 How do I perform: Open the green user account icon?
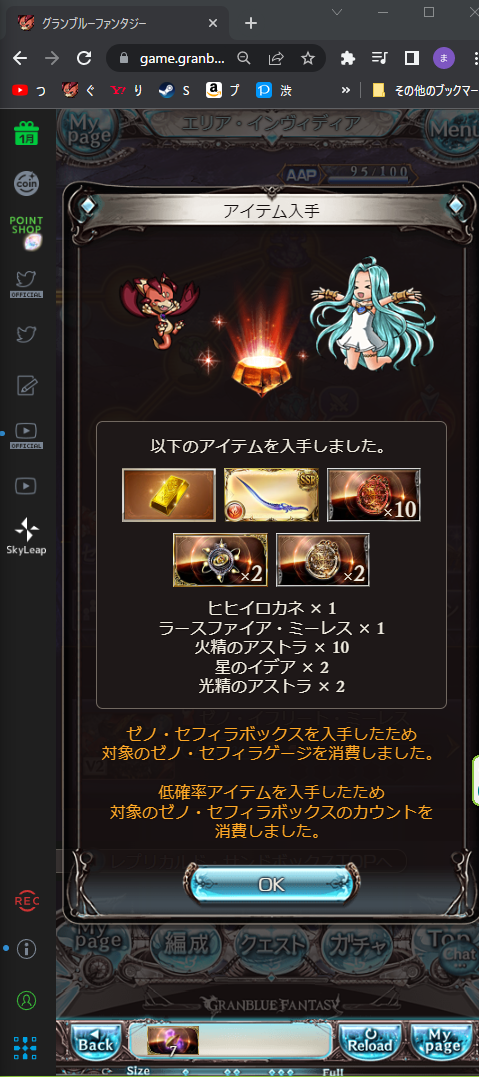point(26,999)
